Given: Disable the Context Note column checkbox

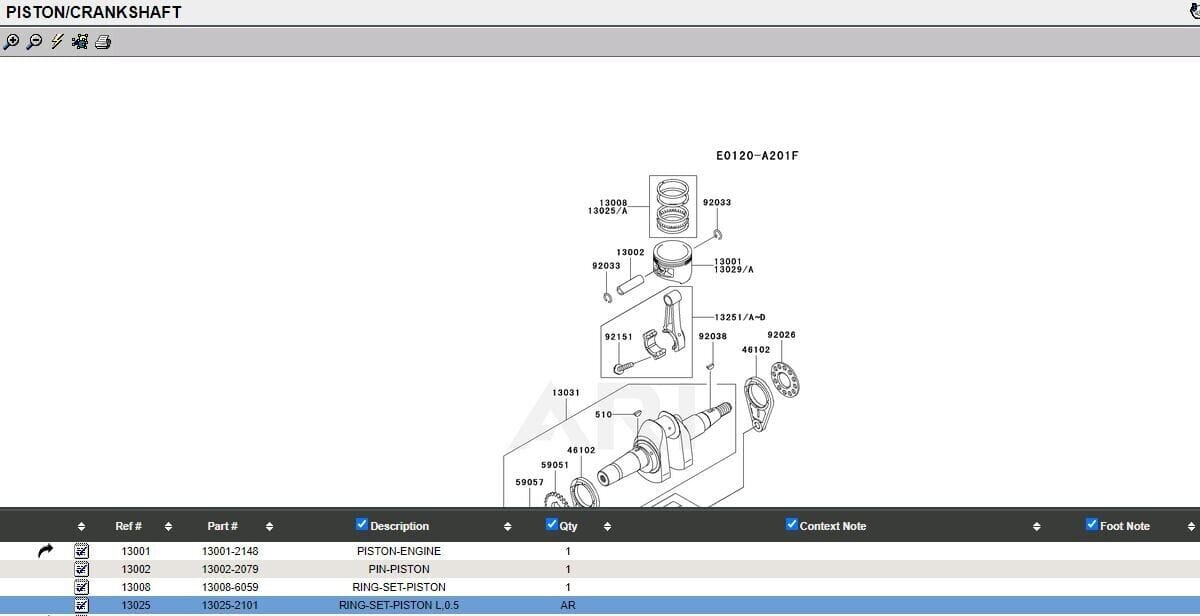Looking at the screenshot, I should pos(792,525).
